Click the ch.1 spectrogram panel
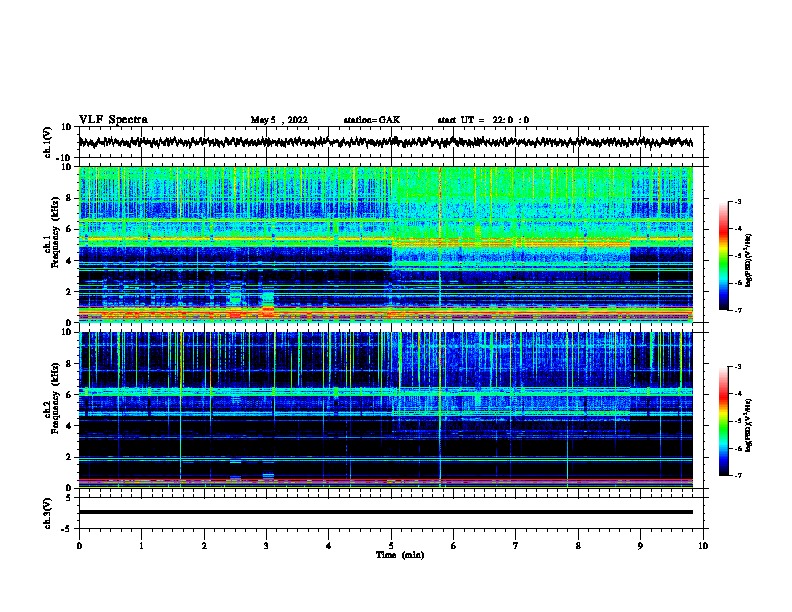Viewport: 792px width, 612px height. (385, 244)
